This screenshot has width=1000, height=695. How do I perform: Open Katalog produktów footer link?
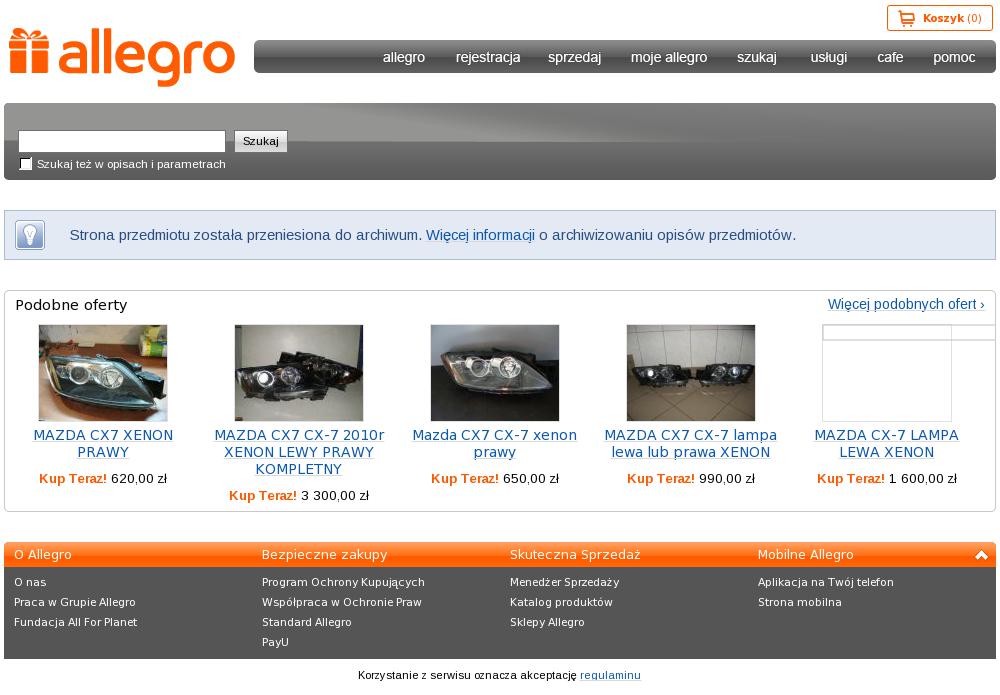point(561,602)
